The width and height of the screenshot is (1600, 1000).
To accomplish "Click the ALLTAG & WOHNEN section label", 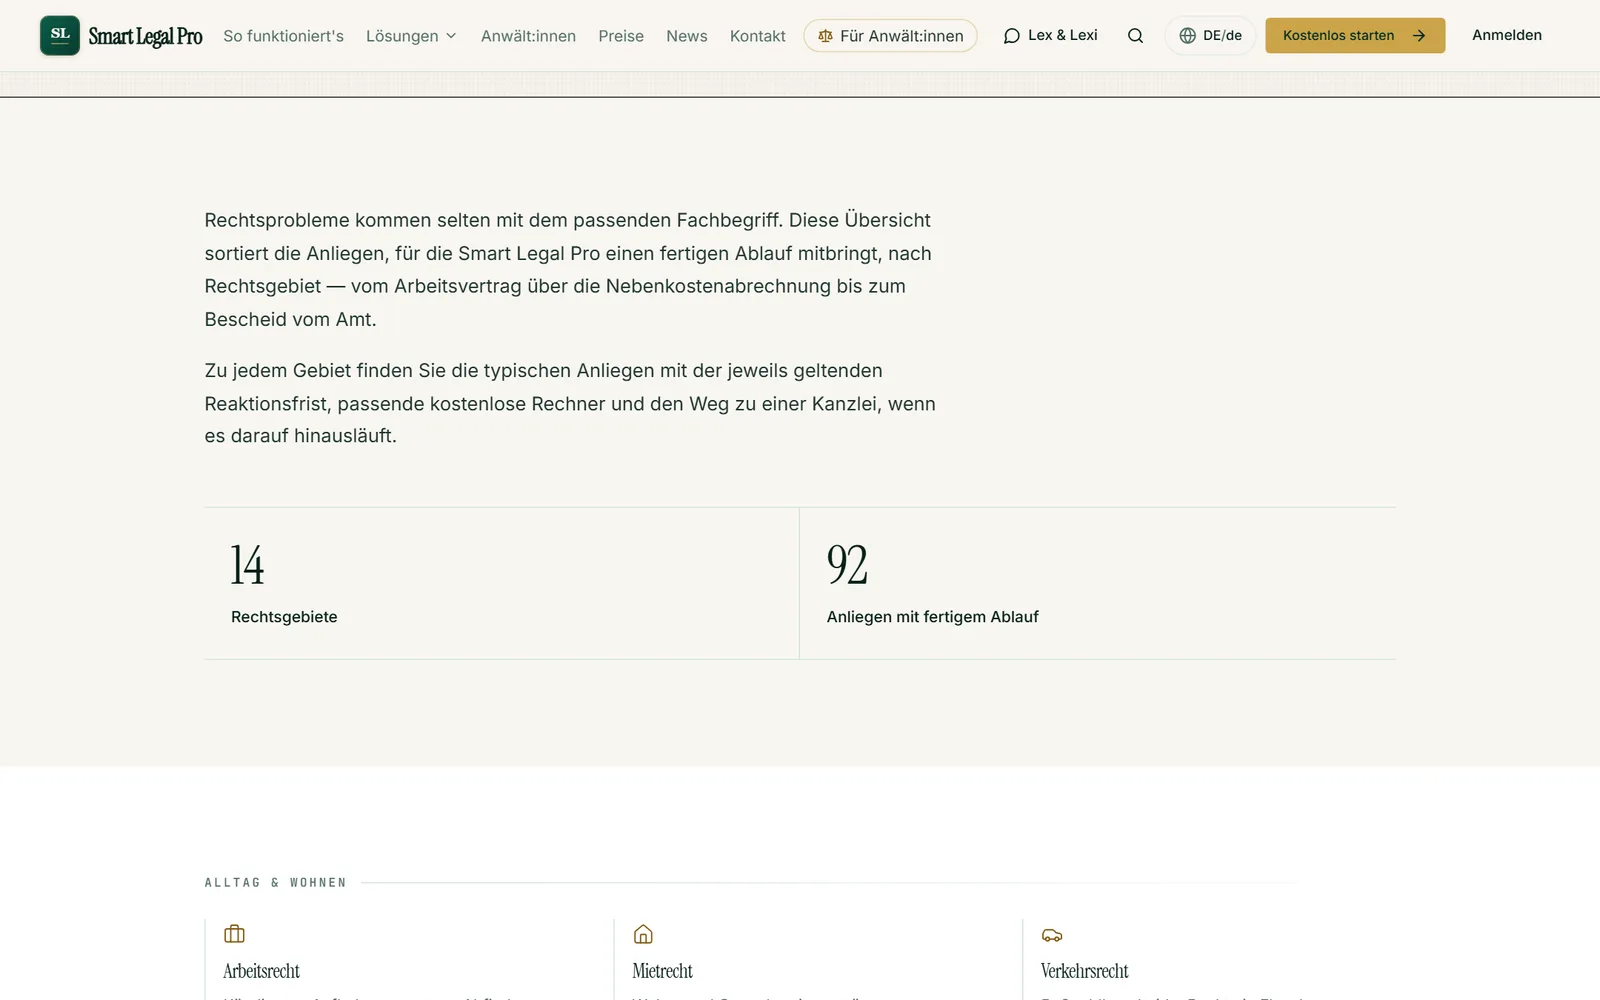I will coord(275,882).
